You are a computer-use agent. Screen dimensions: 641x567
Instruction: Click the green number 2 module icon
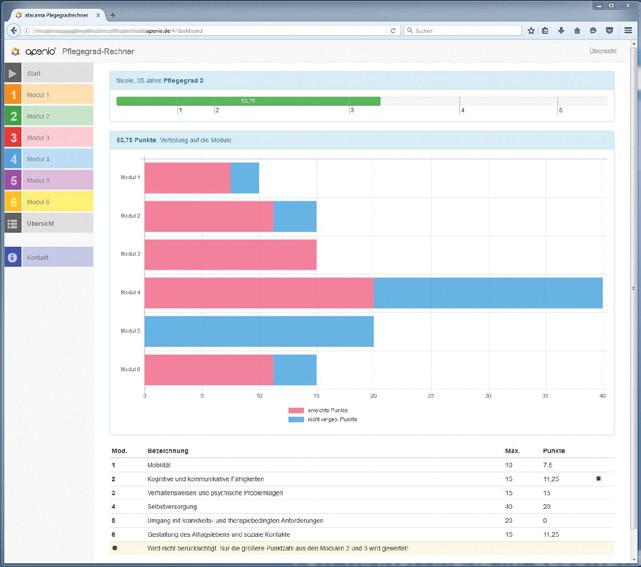coord(12,116)
